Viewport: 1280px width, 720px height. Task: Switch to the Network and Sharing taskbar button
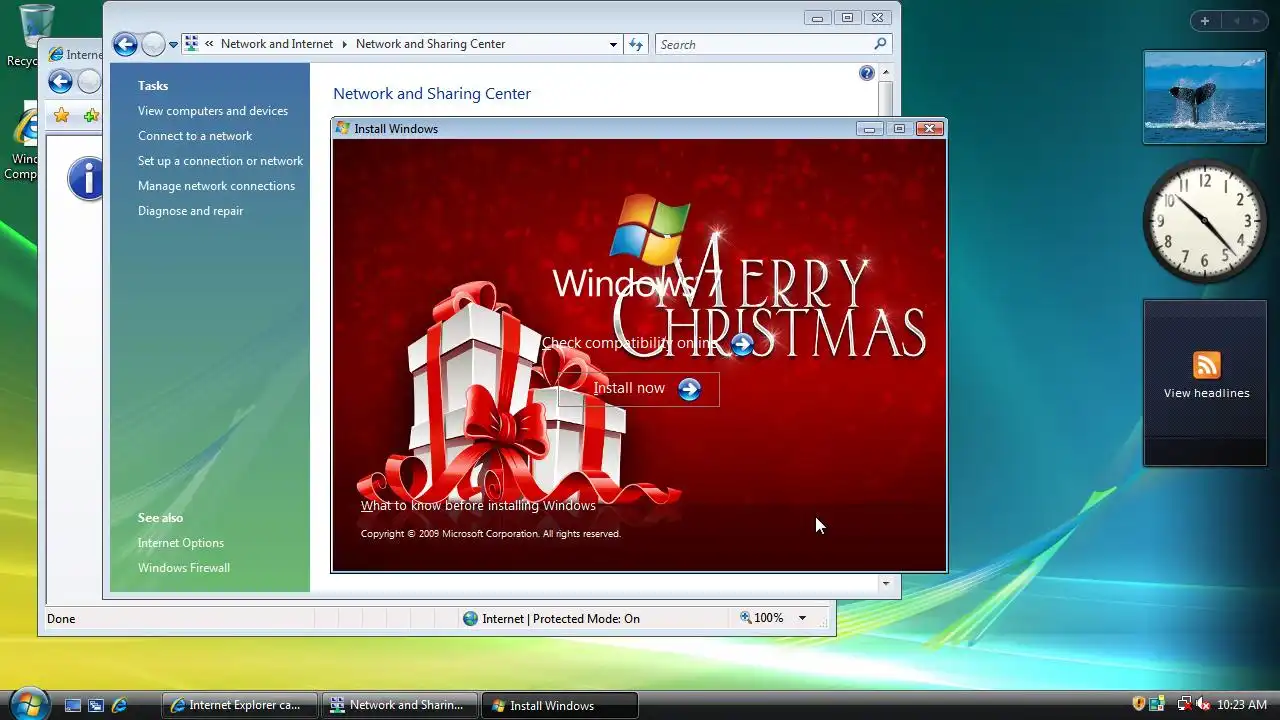(x=400, y=705)
